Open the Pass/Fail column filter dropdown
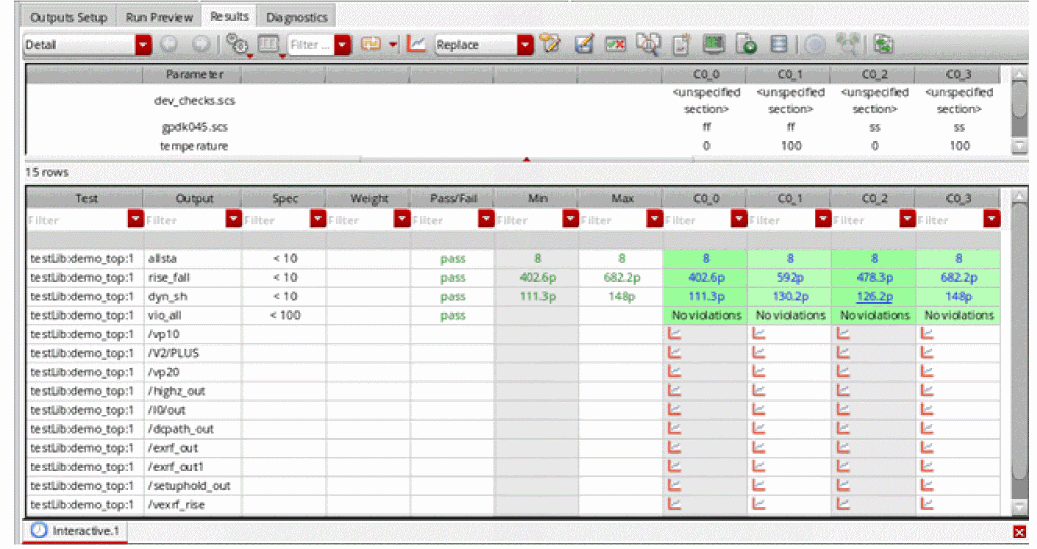Screen dimensions: 1037x549 tap(486, 220)
